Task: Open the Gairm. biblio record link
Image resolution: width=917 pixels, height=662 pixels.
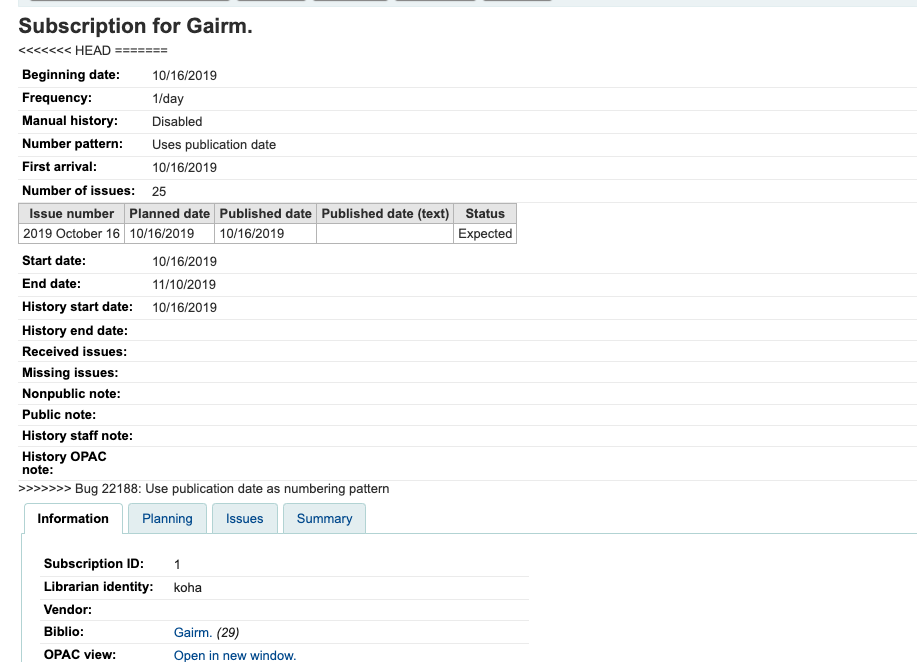Action: click(192, 632)
